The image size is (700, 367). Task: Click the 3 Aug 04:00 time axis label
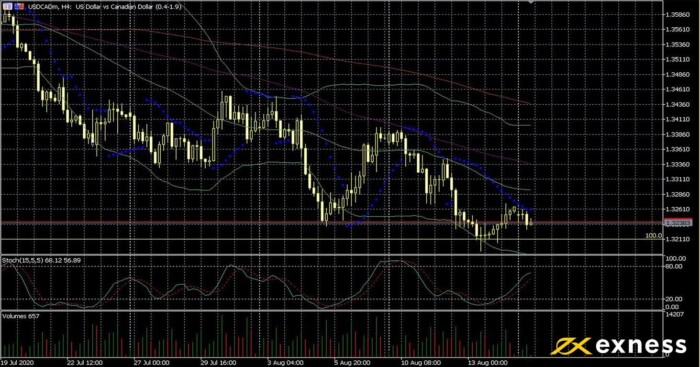[x=285, y=363]
